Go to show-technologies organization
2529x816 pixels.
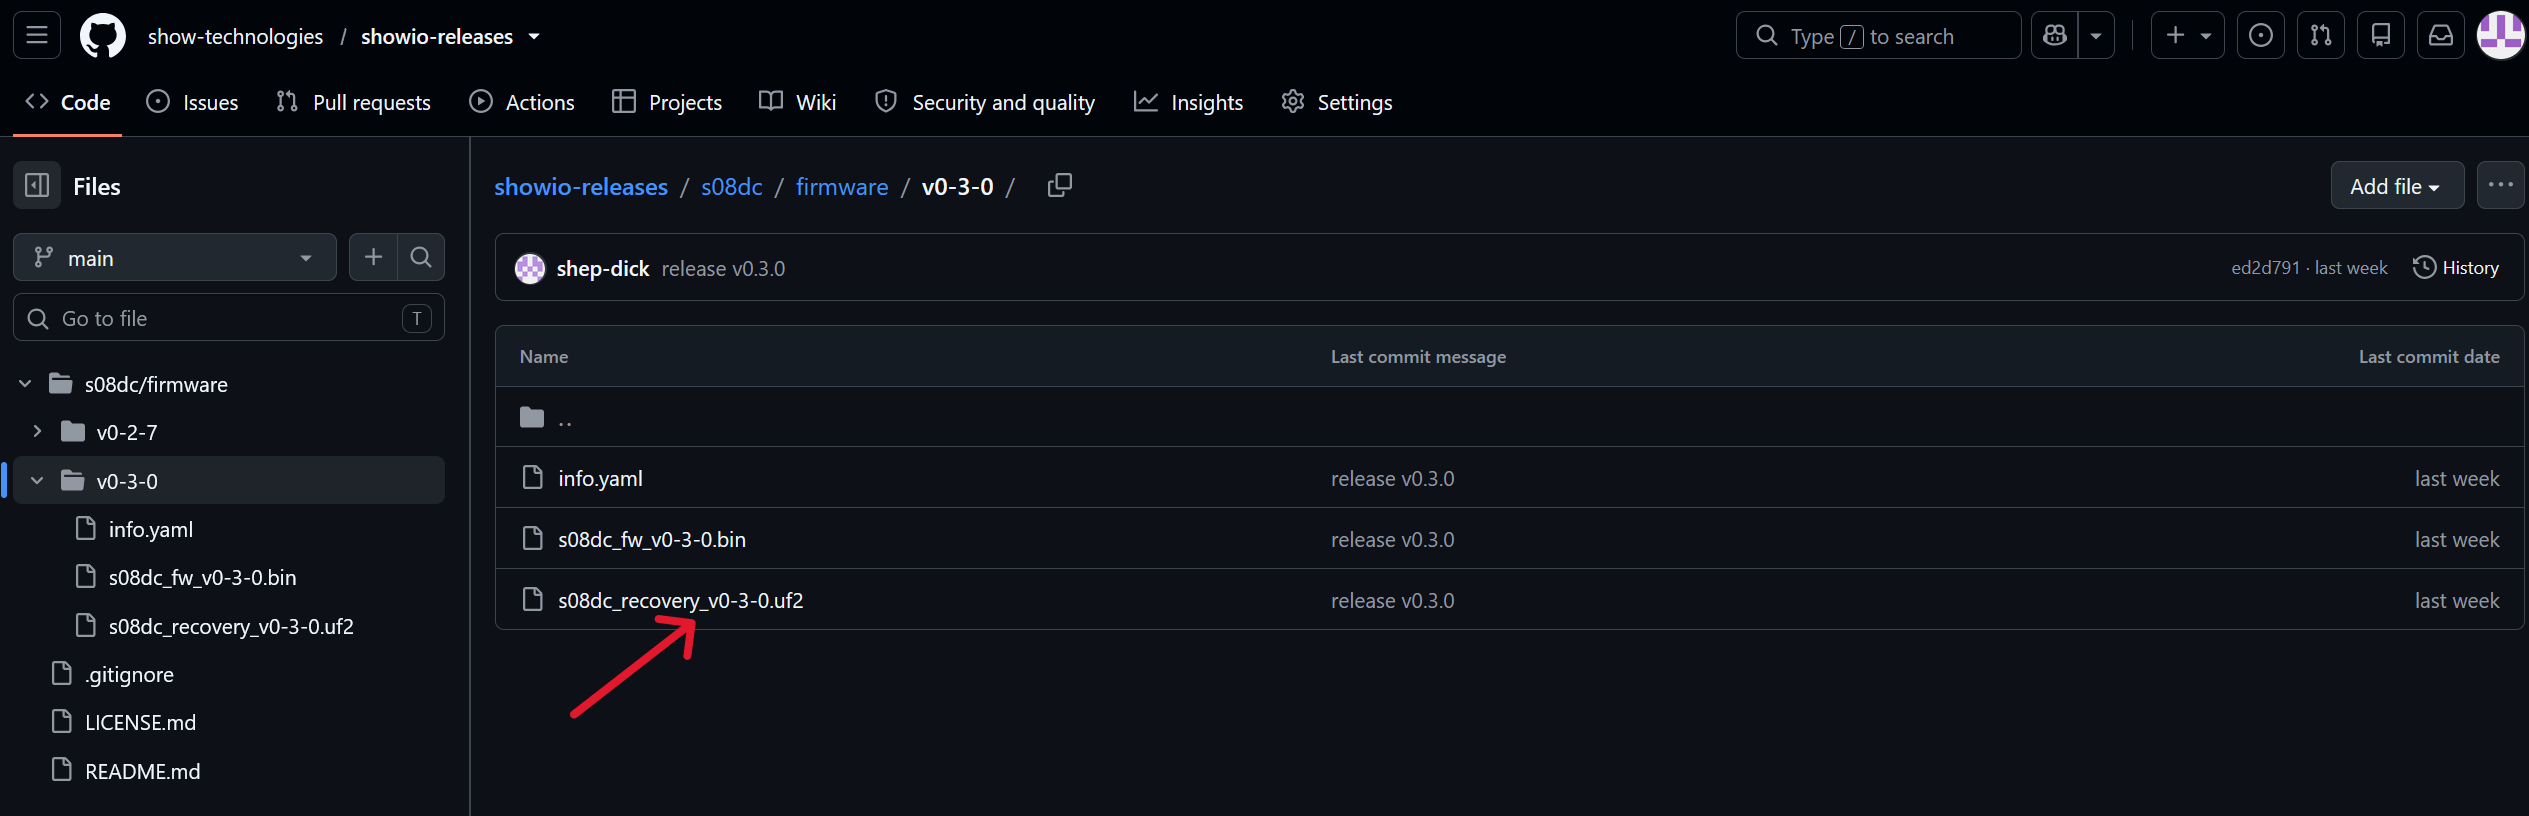tap(235, 37)
